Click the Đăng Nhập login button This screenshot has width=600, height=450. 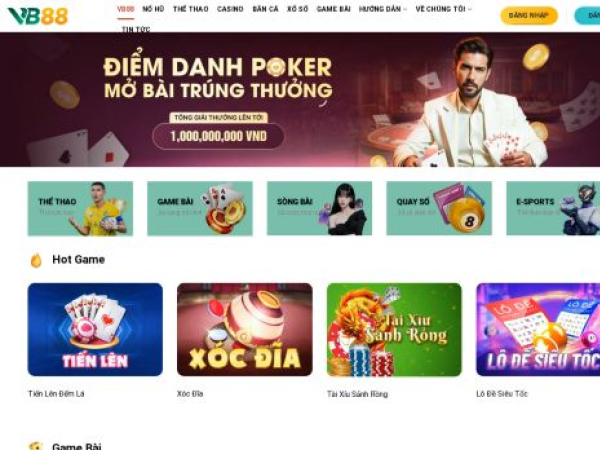click(x=529, y=16)
